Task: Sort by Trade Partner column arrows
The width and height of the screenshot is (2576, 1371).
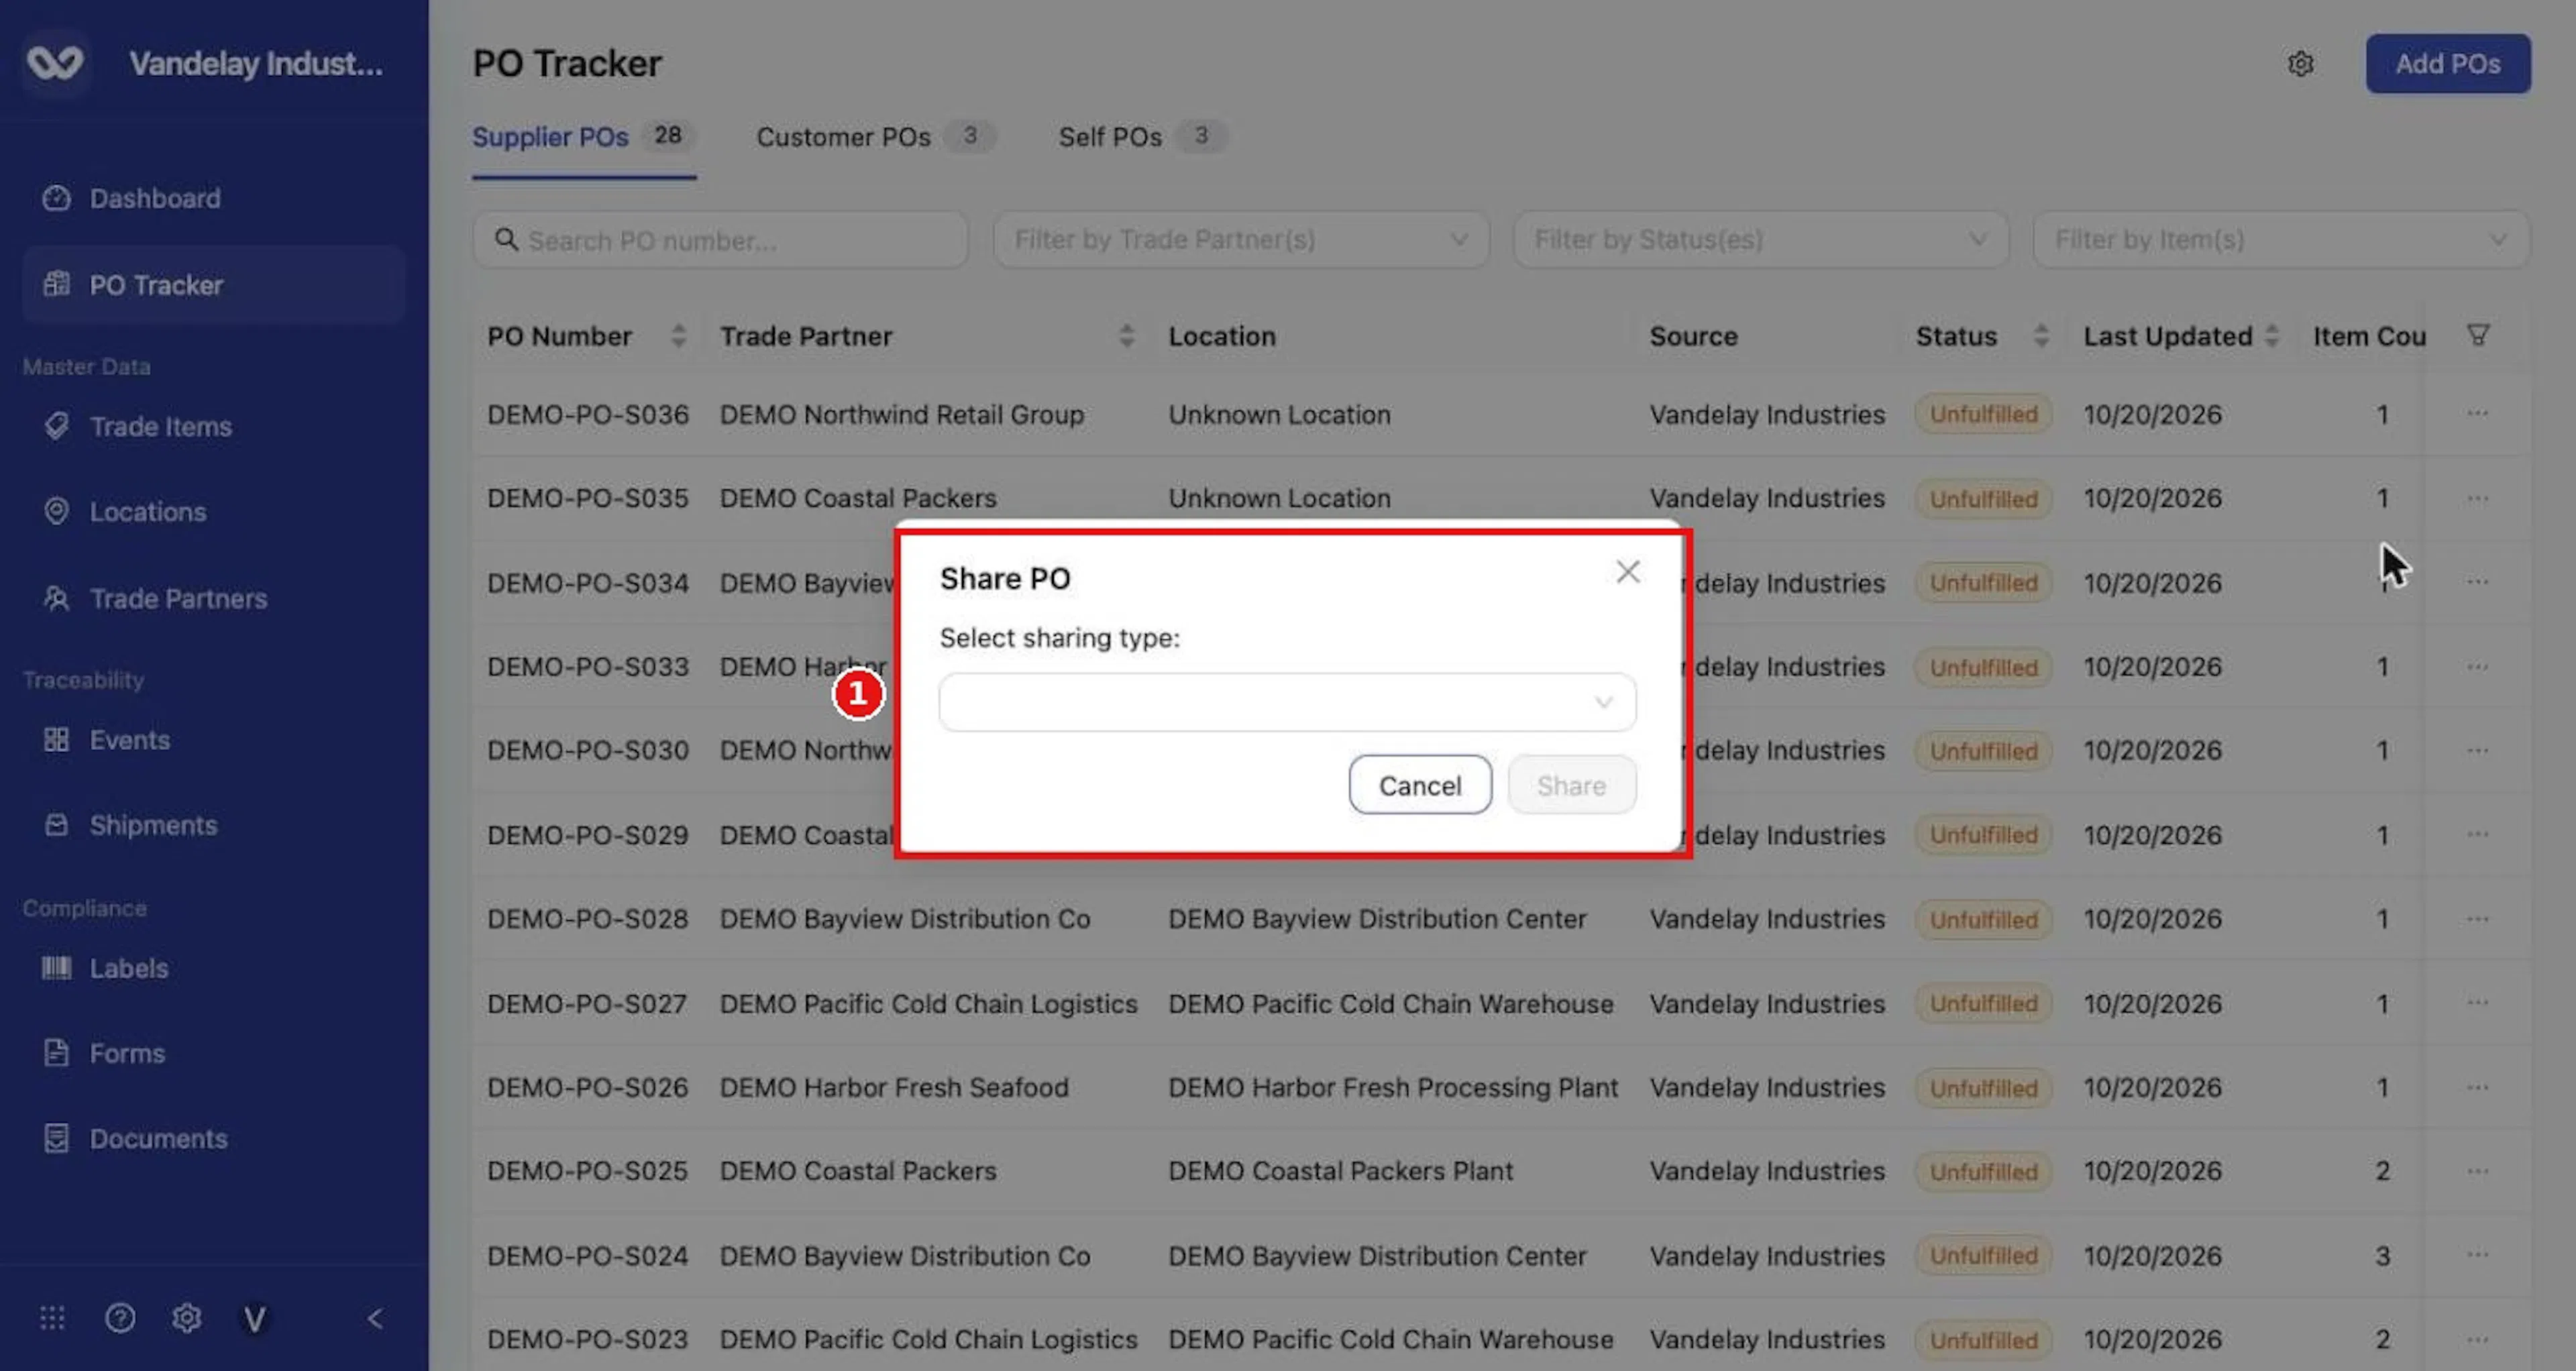Action: 1126,336
